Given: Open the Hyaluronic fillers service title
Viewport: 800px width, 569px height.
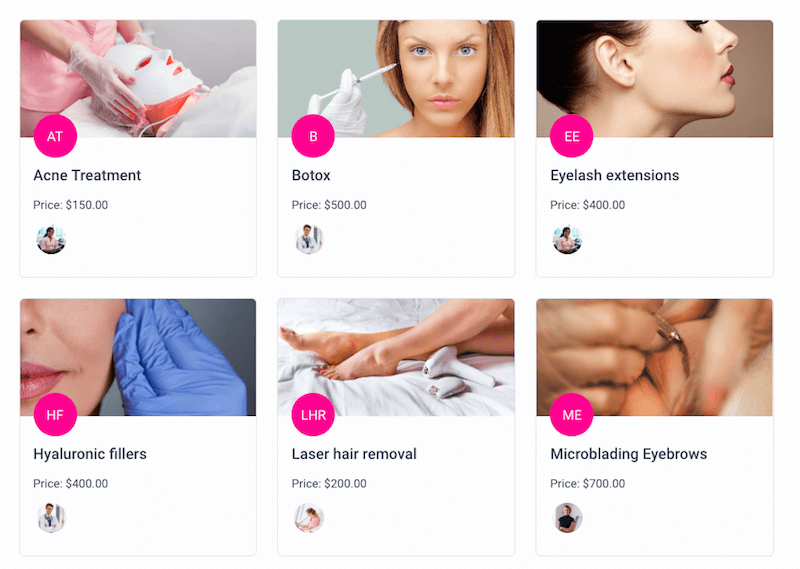Looking at the screenshot, I should coord(90,454).
